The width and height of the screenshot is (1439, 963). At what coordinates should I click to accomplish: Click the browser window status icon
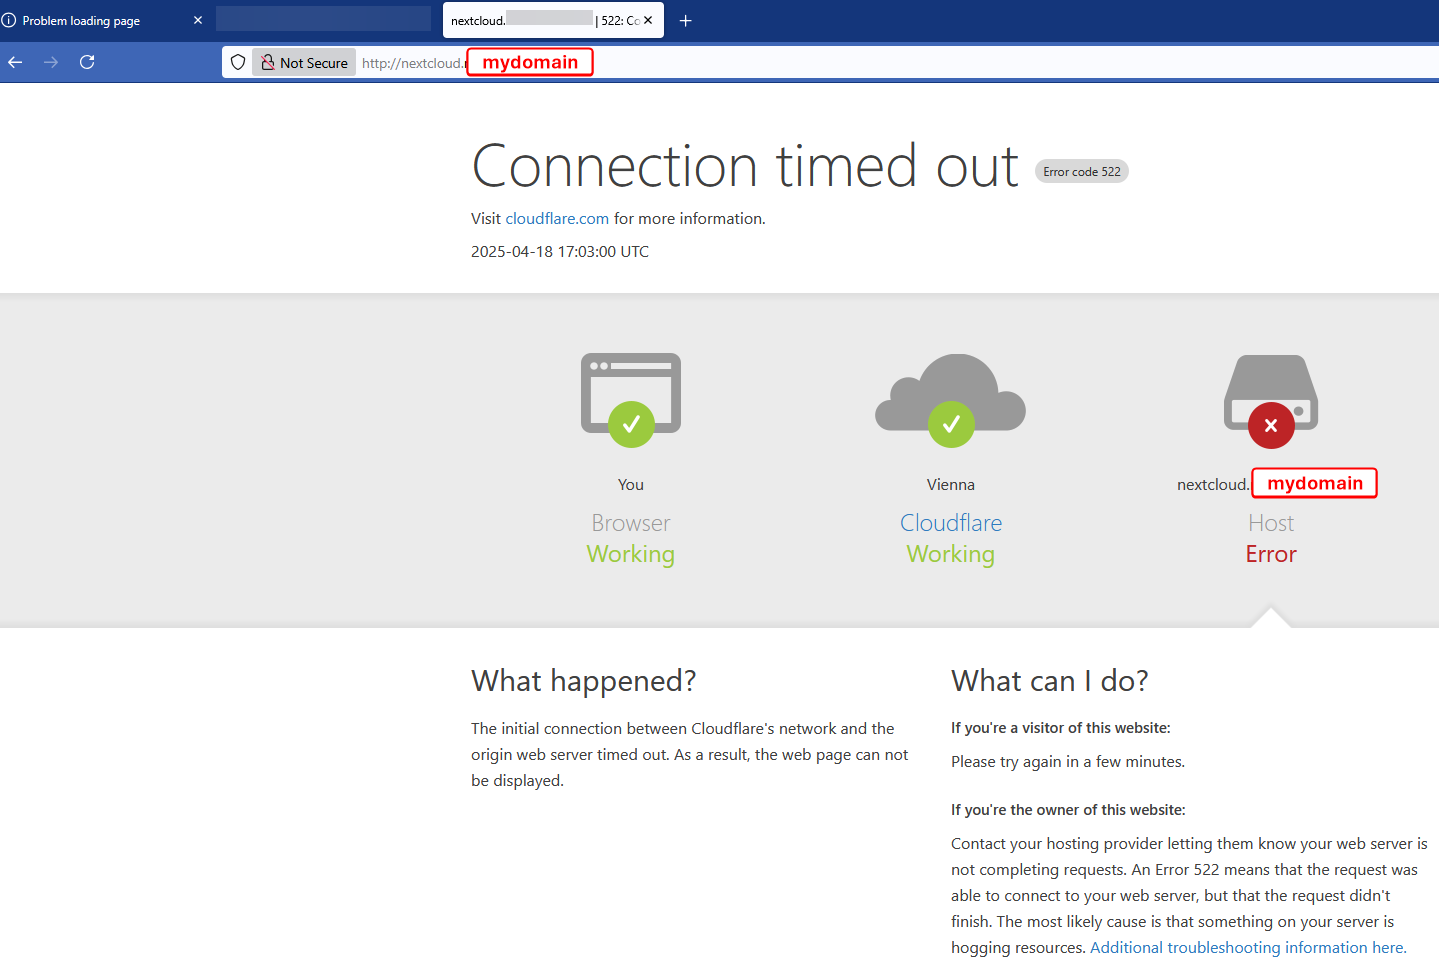(x=631, y=399)
